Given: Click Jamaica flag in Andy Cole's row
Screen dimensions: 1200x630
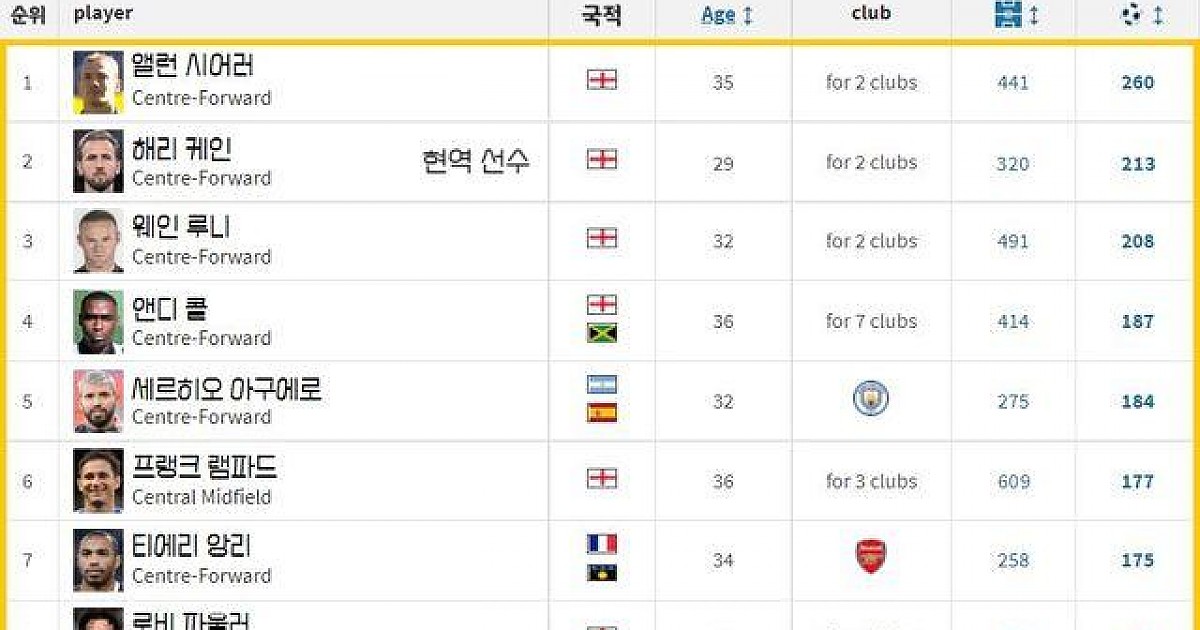Looking at the screenshot, I should tap(601, 333).
